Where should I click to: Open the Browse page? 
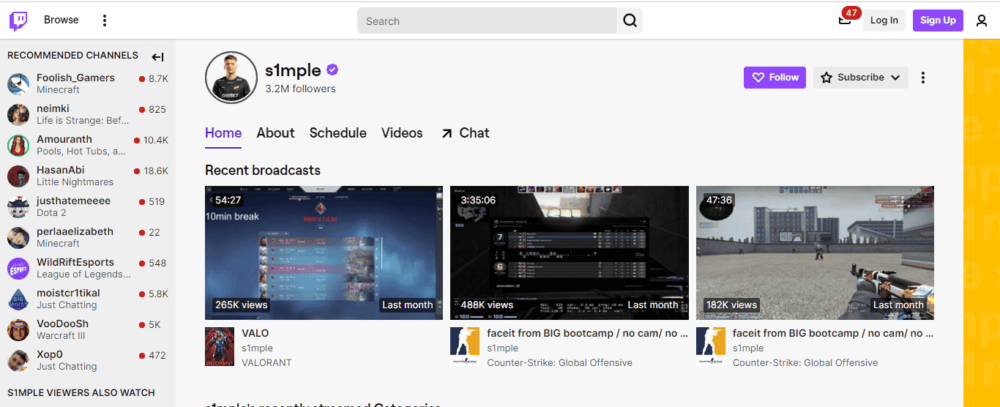(61, 20)
